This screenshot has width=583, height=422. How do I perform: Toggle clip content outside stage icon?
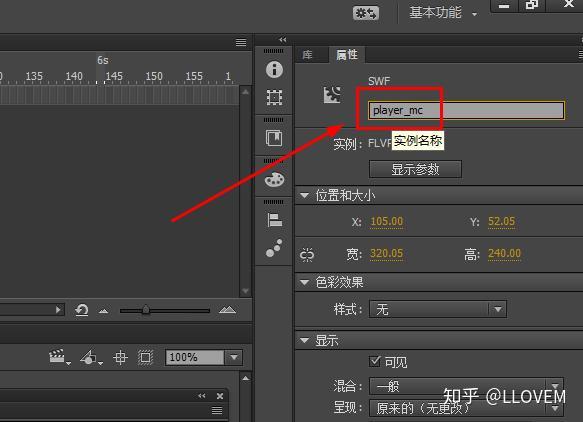[145, 357]
